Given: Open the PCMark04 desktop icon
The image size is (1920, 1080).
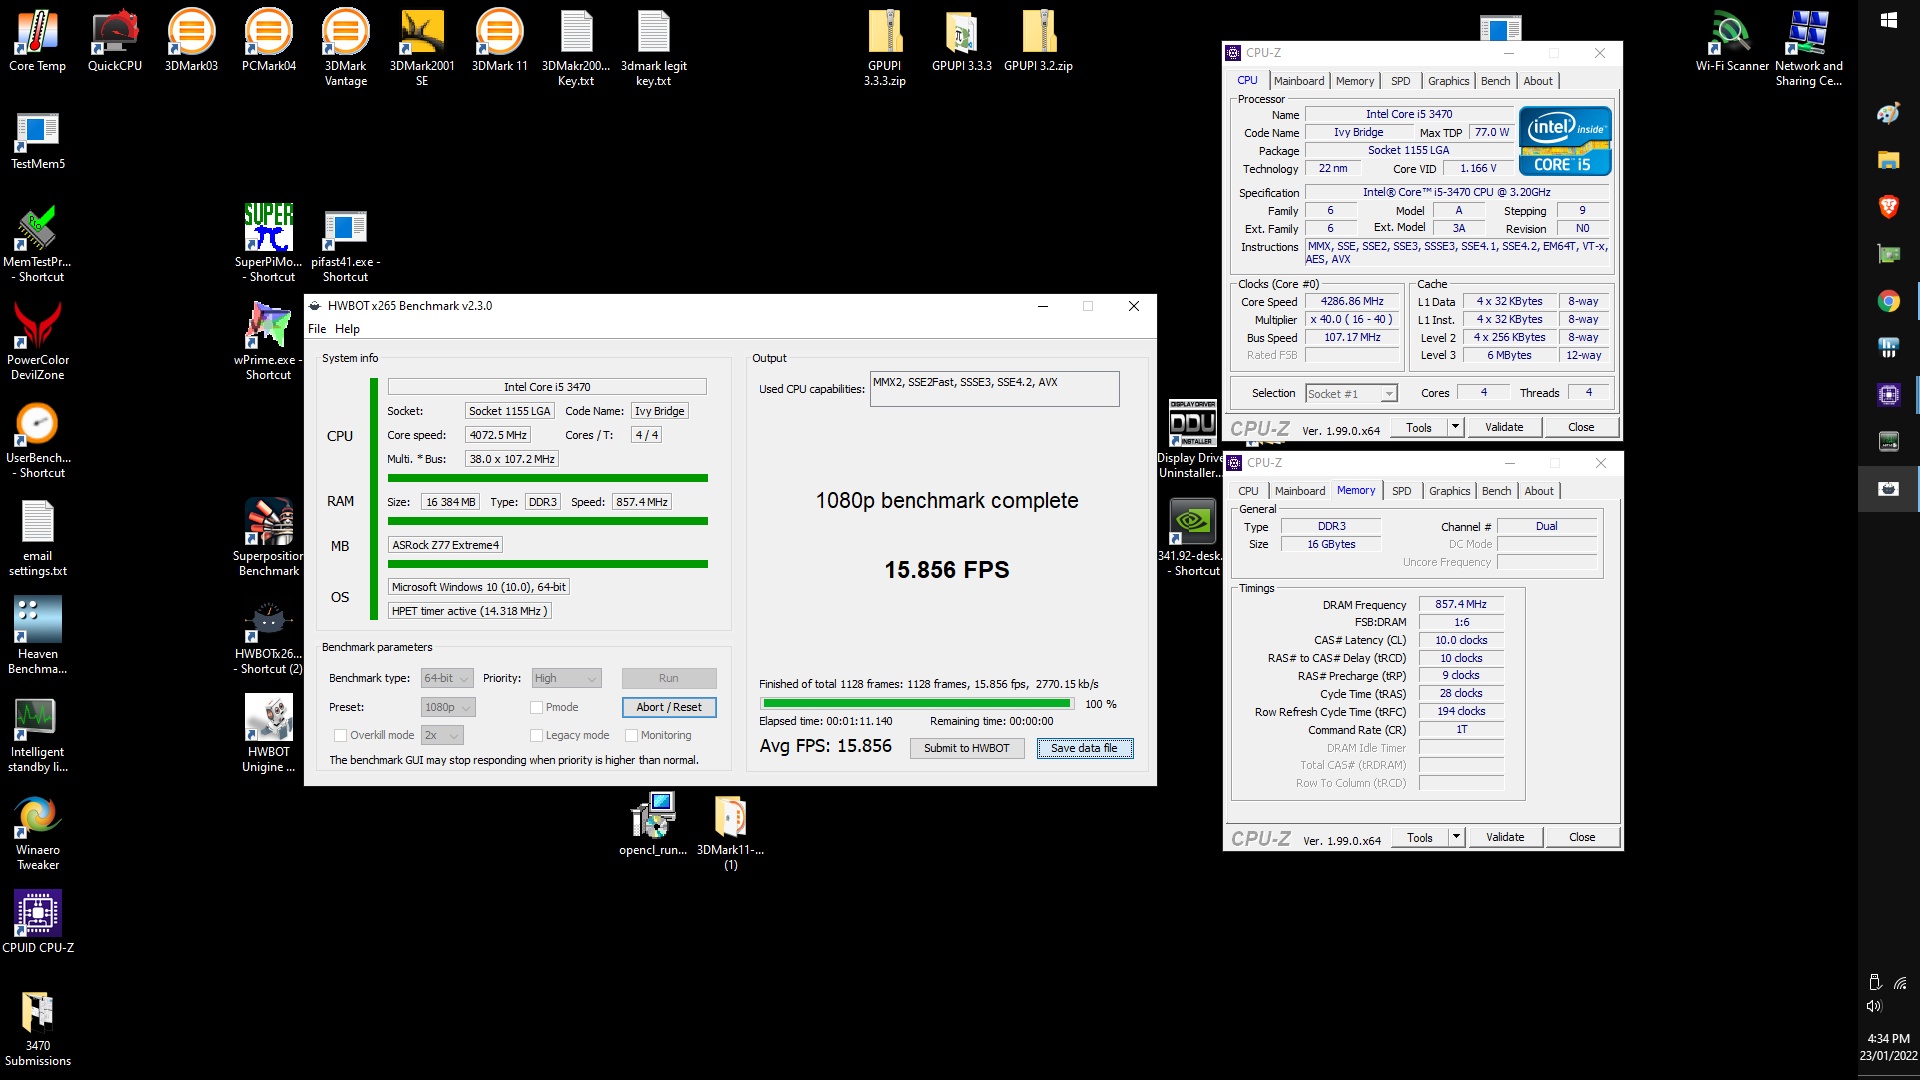Looking at the screenshot, I should click(x=269, y=41).
